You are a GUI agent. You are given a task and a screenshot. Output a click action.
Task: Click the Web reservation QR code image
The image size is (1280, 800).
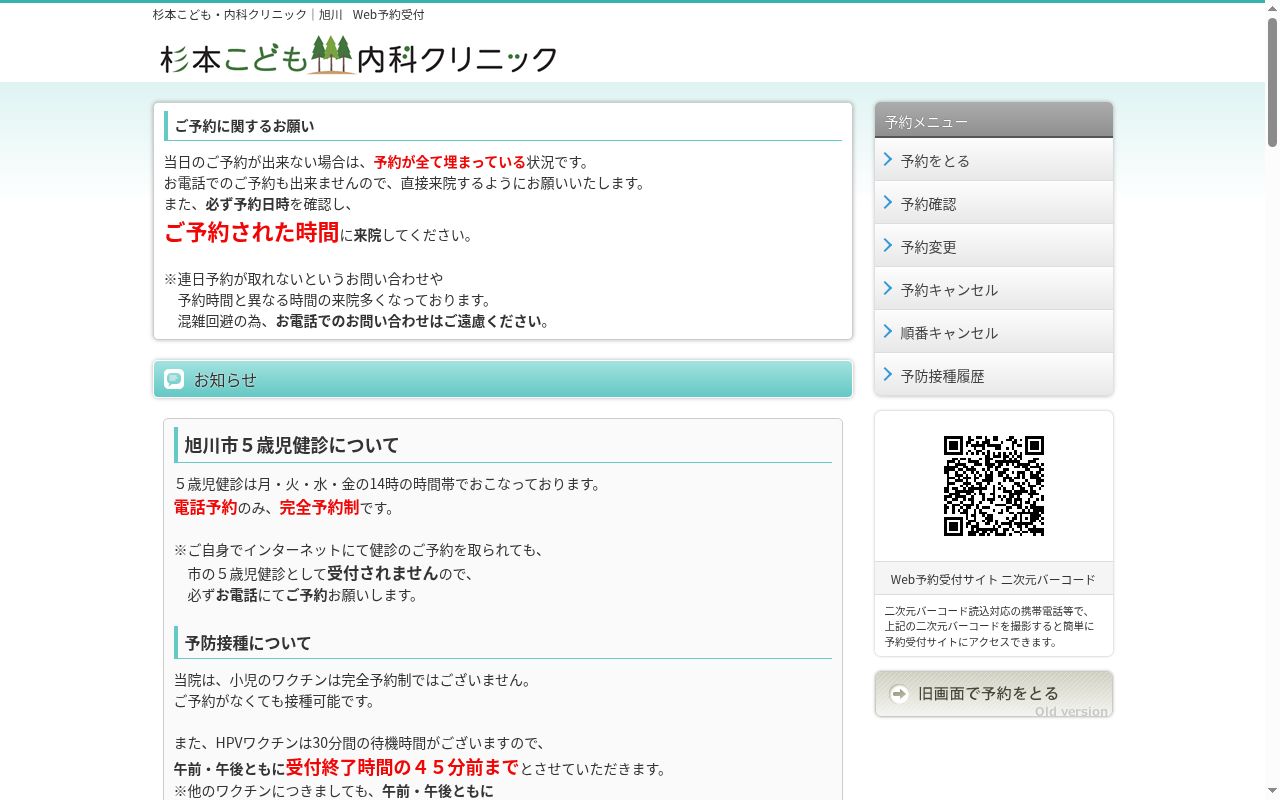point(994,486)
